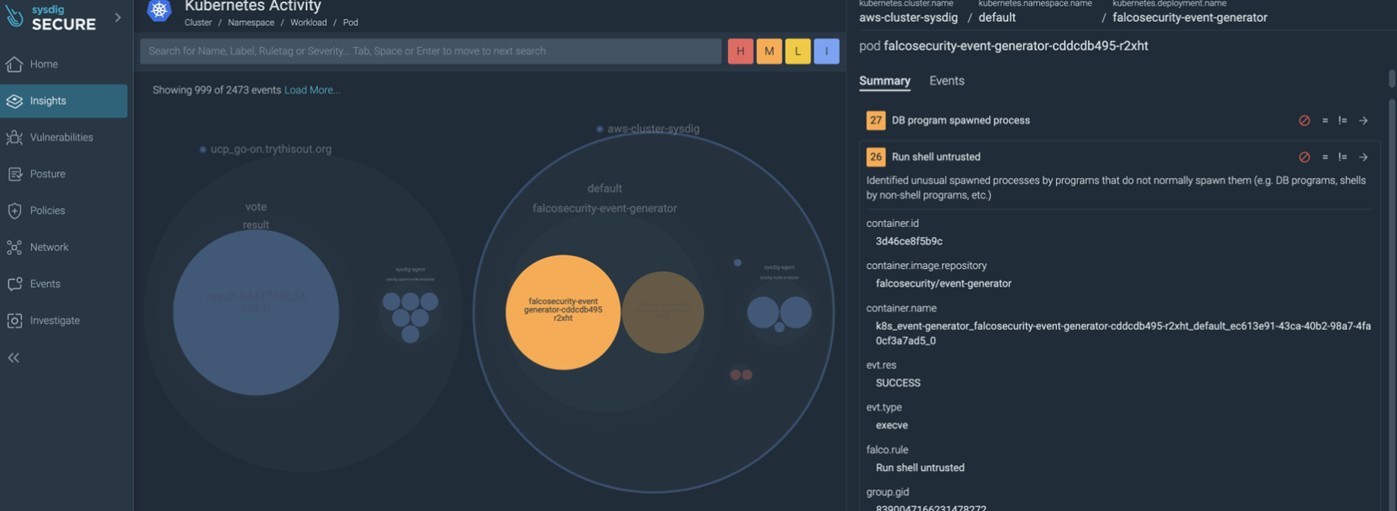Click falcosecurity/event-generator repository value
Screen dimensions: 1397x511
click(944, 284)
